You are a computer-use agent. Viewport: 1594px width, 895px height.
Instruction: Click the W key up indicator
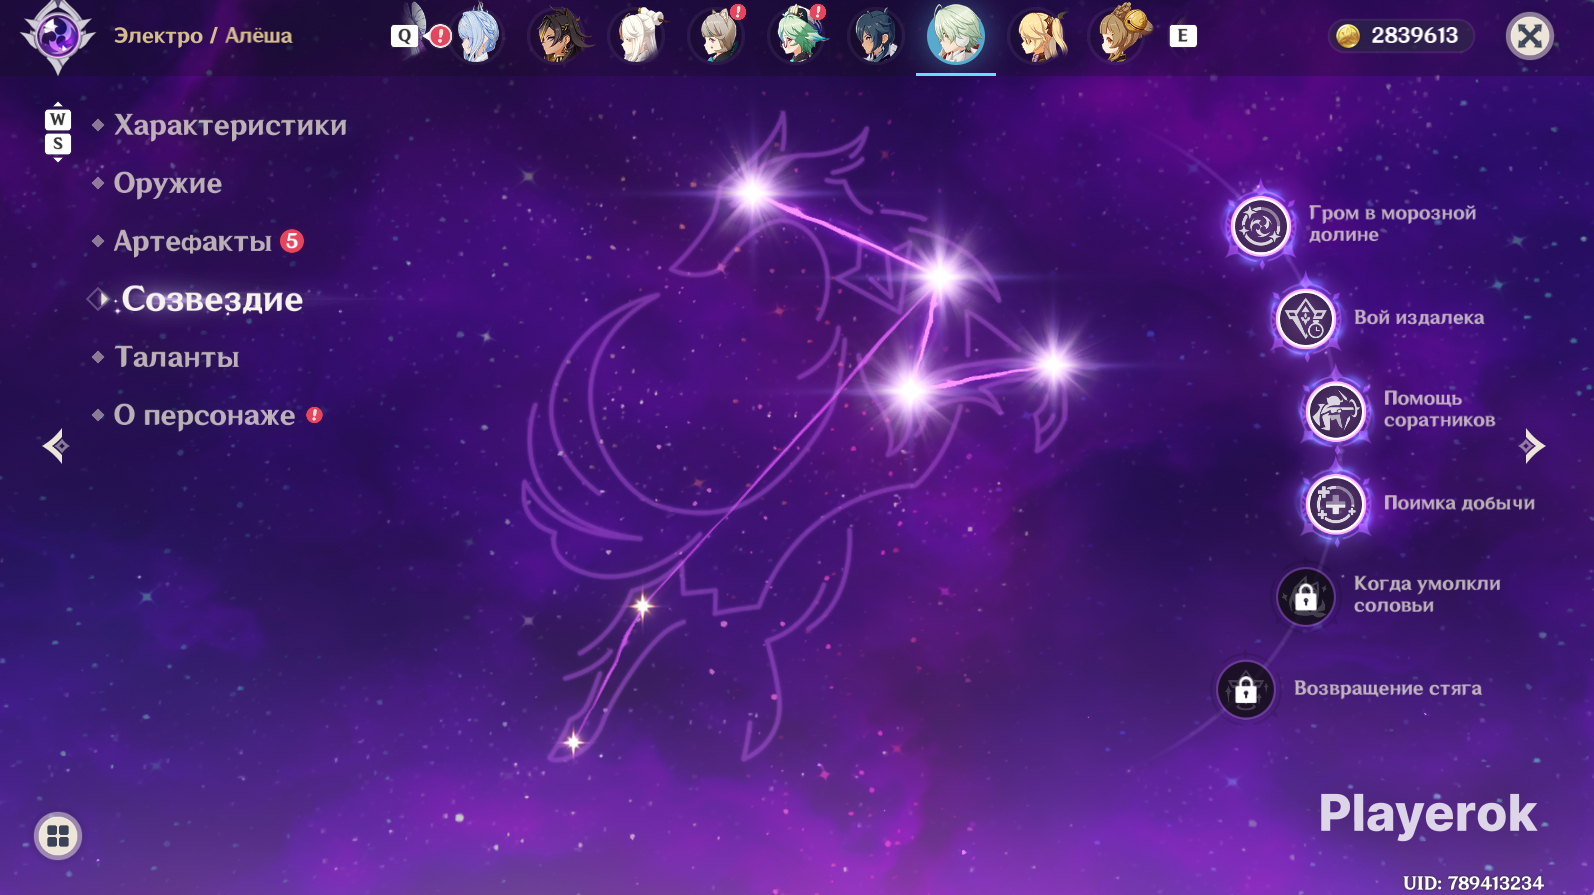pyautogui.click(x=58, y=119)
